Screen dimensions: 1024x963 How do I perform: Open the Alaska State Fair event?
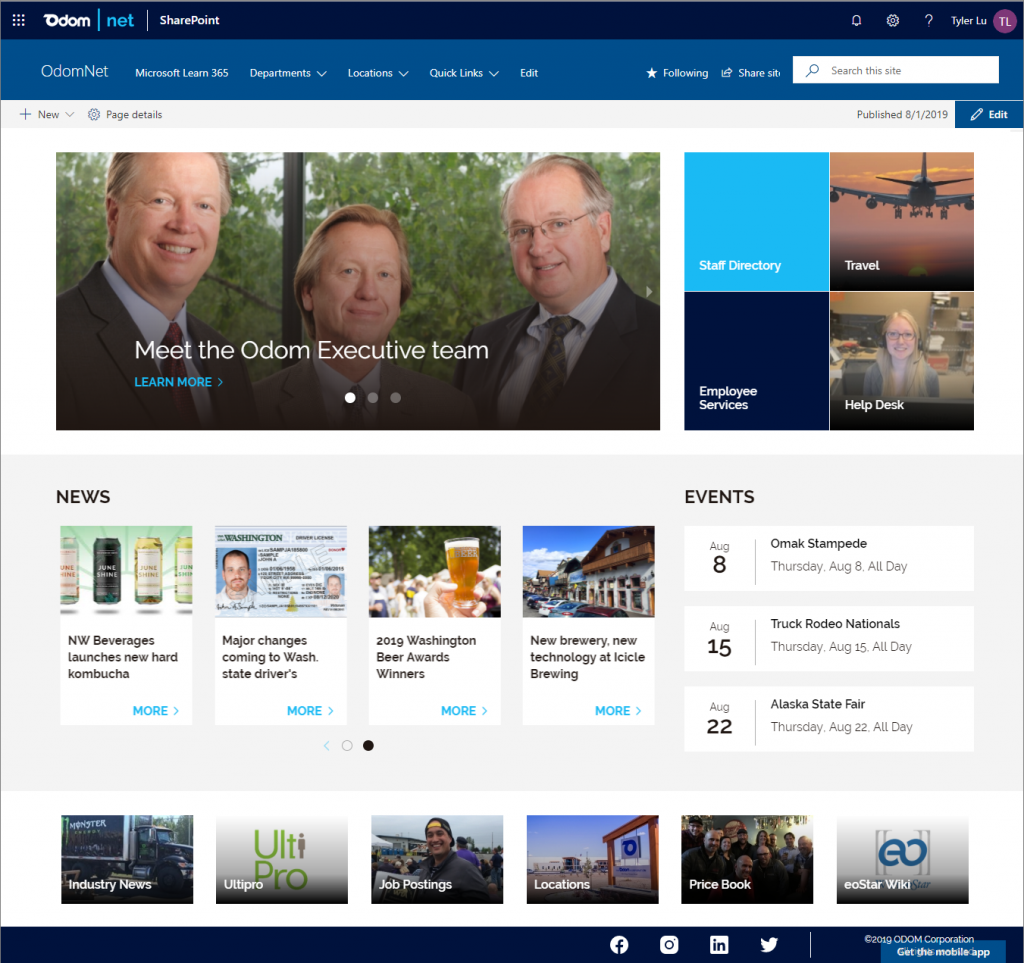click(x=829, y=719)
